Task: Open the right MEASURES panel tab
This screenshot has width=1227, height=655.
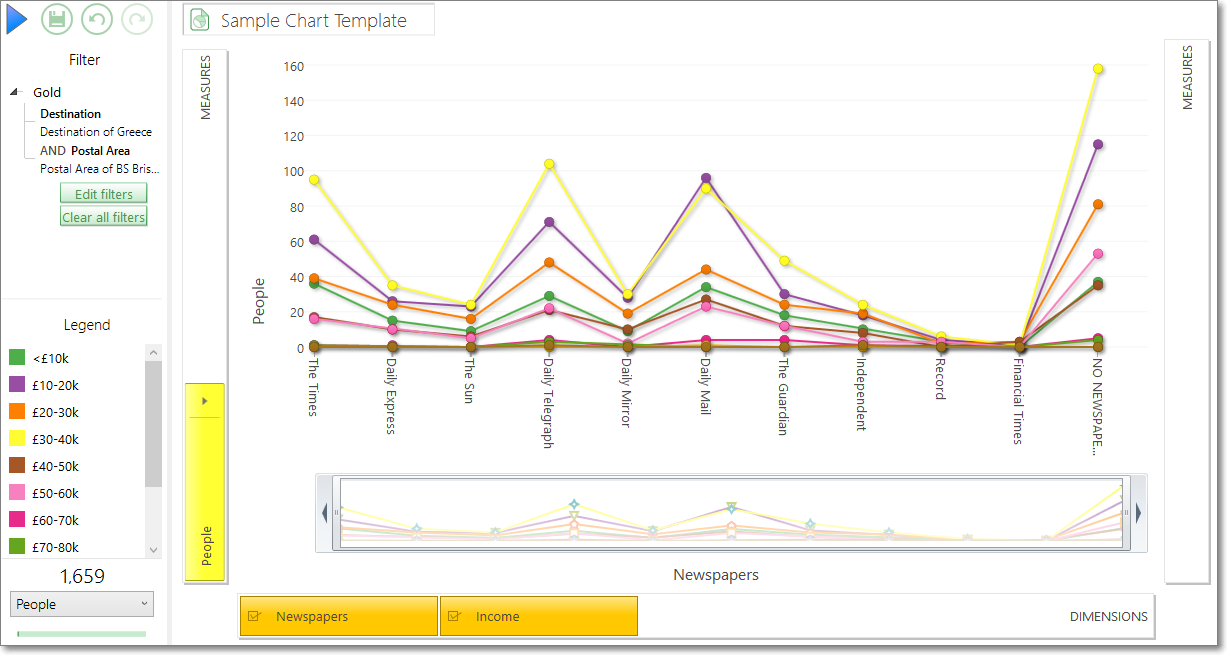Action: point(1188,77)
